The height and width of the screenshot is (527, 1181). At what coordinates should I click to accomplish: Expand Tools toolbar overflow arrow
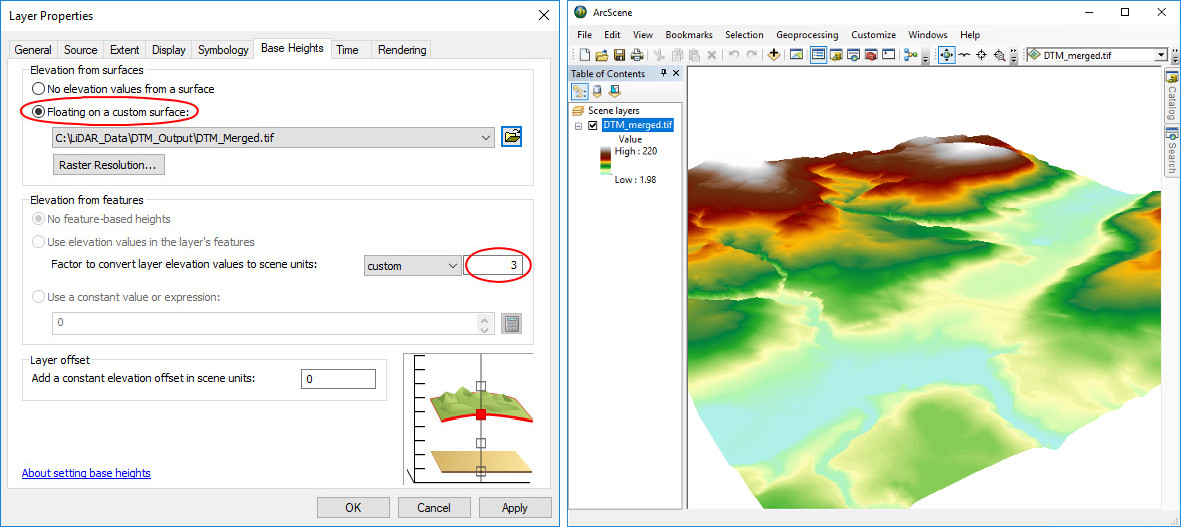click(x=1014, y=55)
